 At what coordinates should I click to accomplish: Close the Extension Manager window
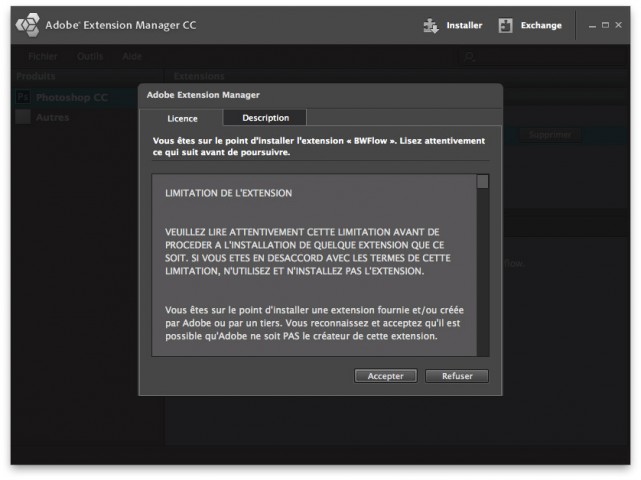619,25
